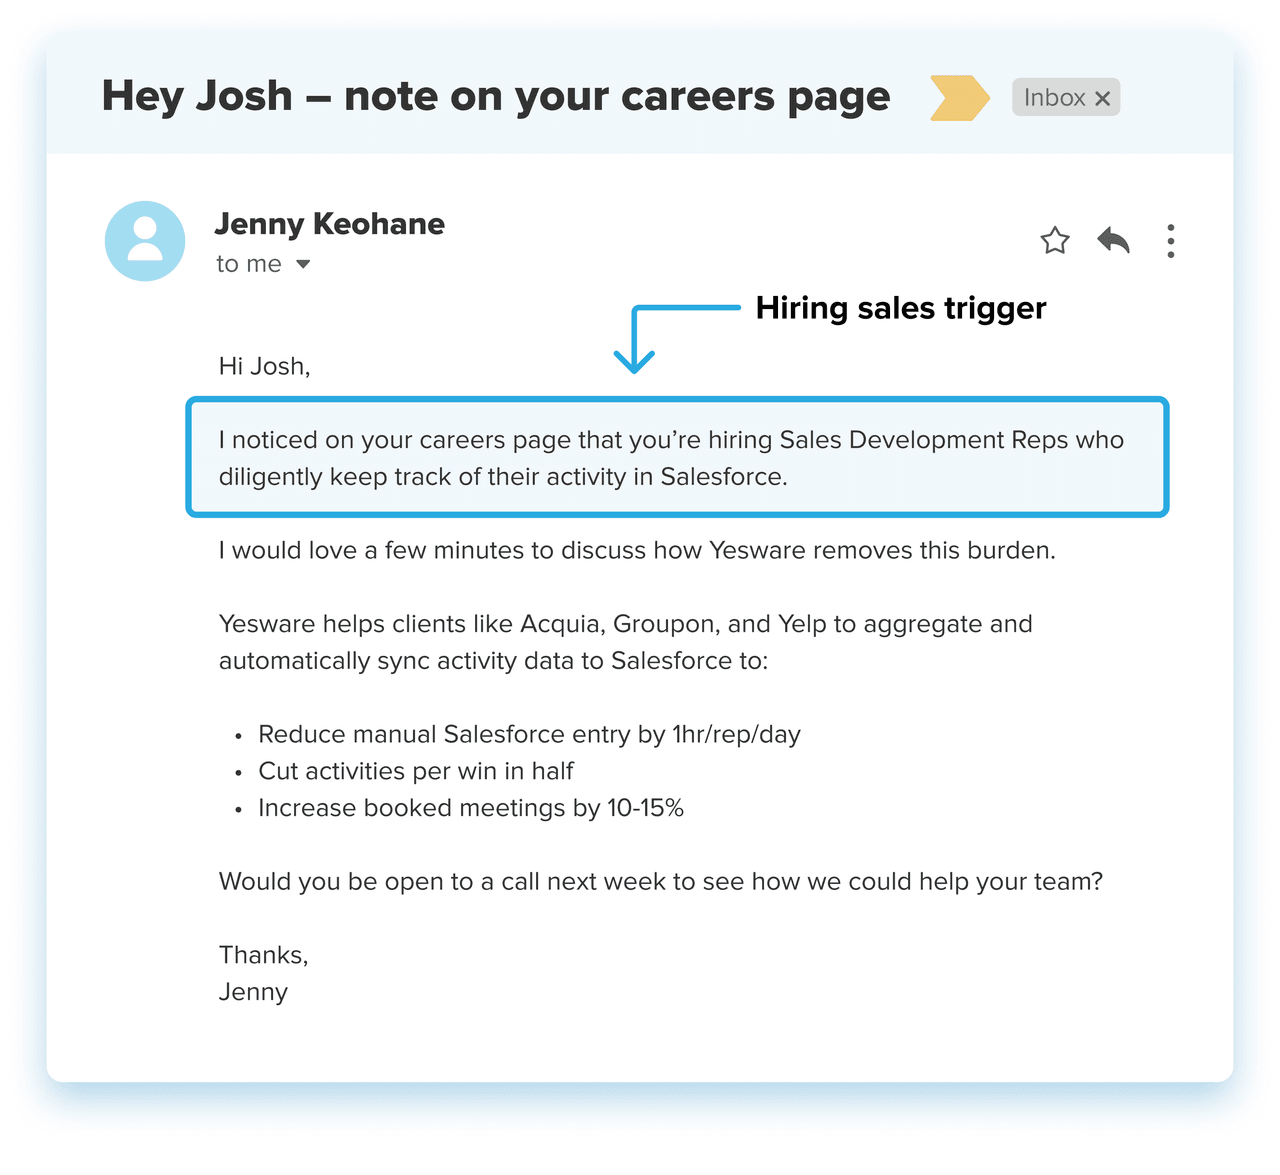
Task: Star the email from Jenny Keohane
Action: point(1055,241)
